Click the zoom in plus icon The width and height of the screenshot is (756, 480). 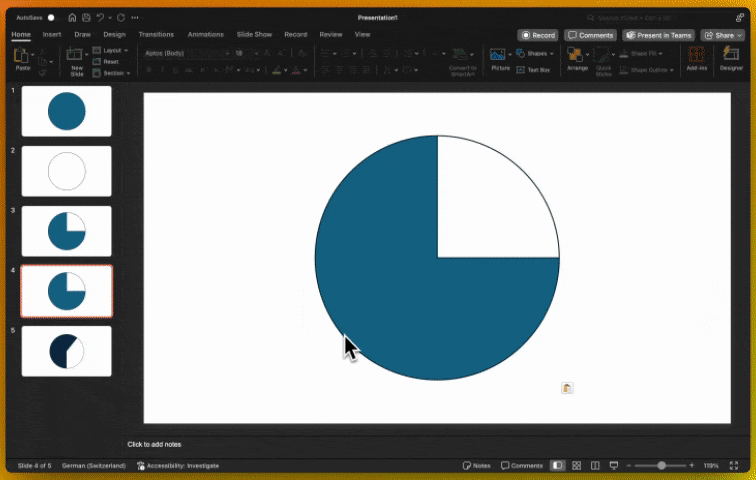click(692, 466)
